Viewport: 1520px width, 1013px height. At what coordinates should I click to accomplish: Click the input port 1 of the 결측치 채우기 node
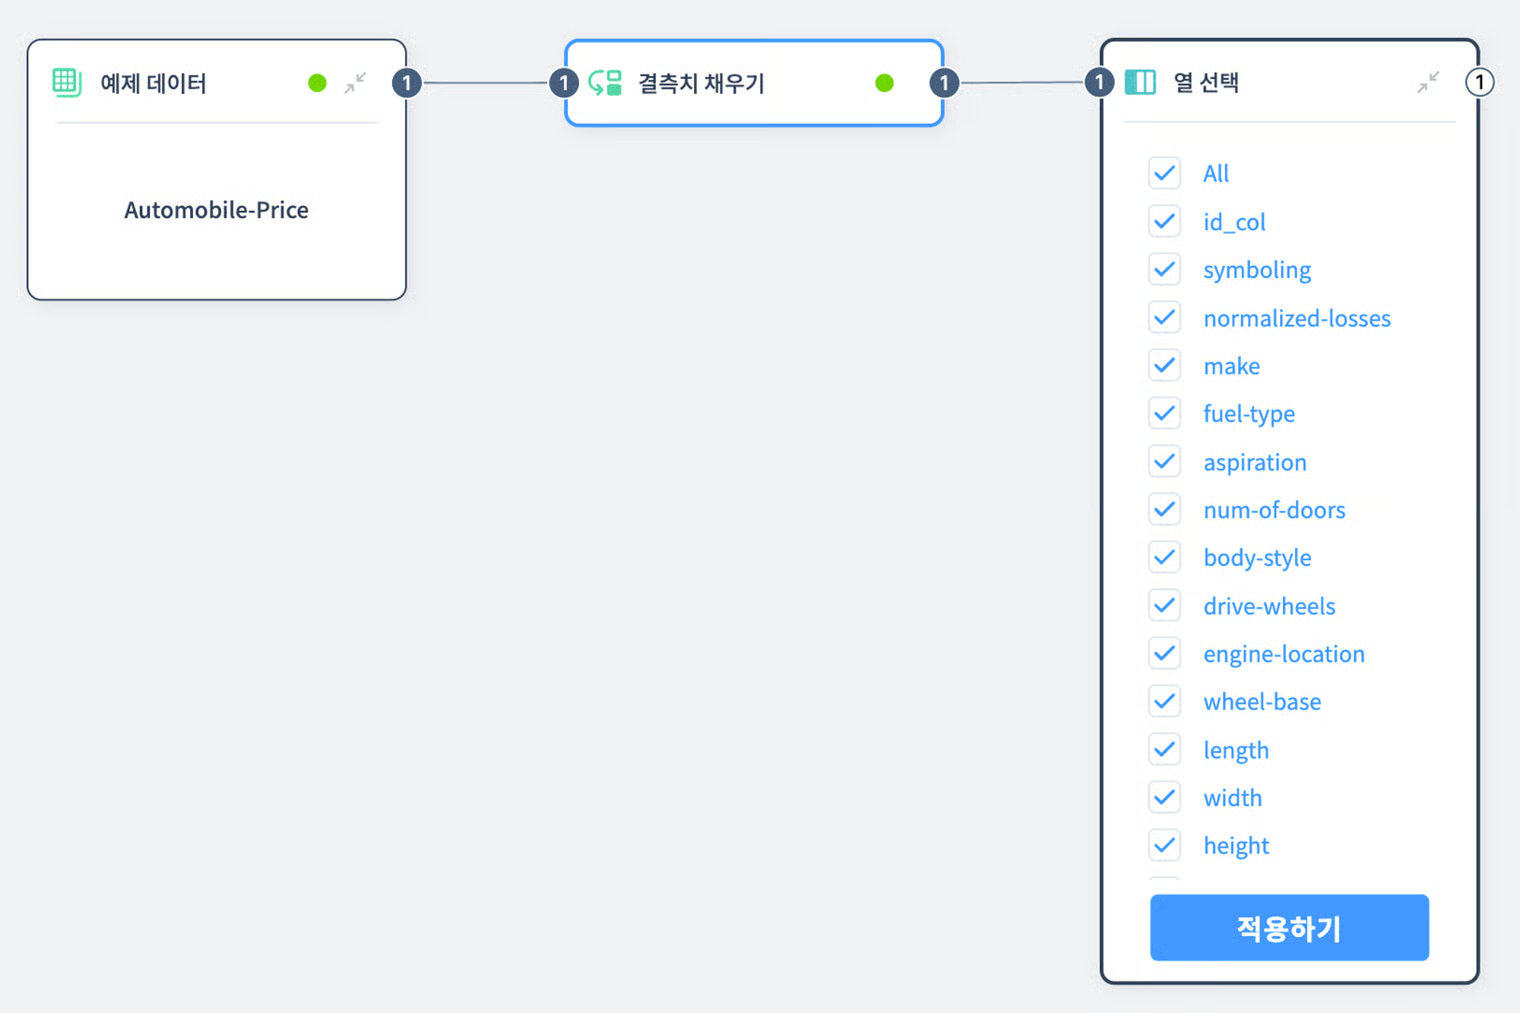click(x=563, y=83)
